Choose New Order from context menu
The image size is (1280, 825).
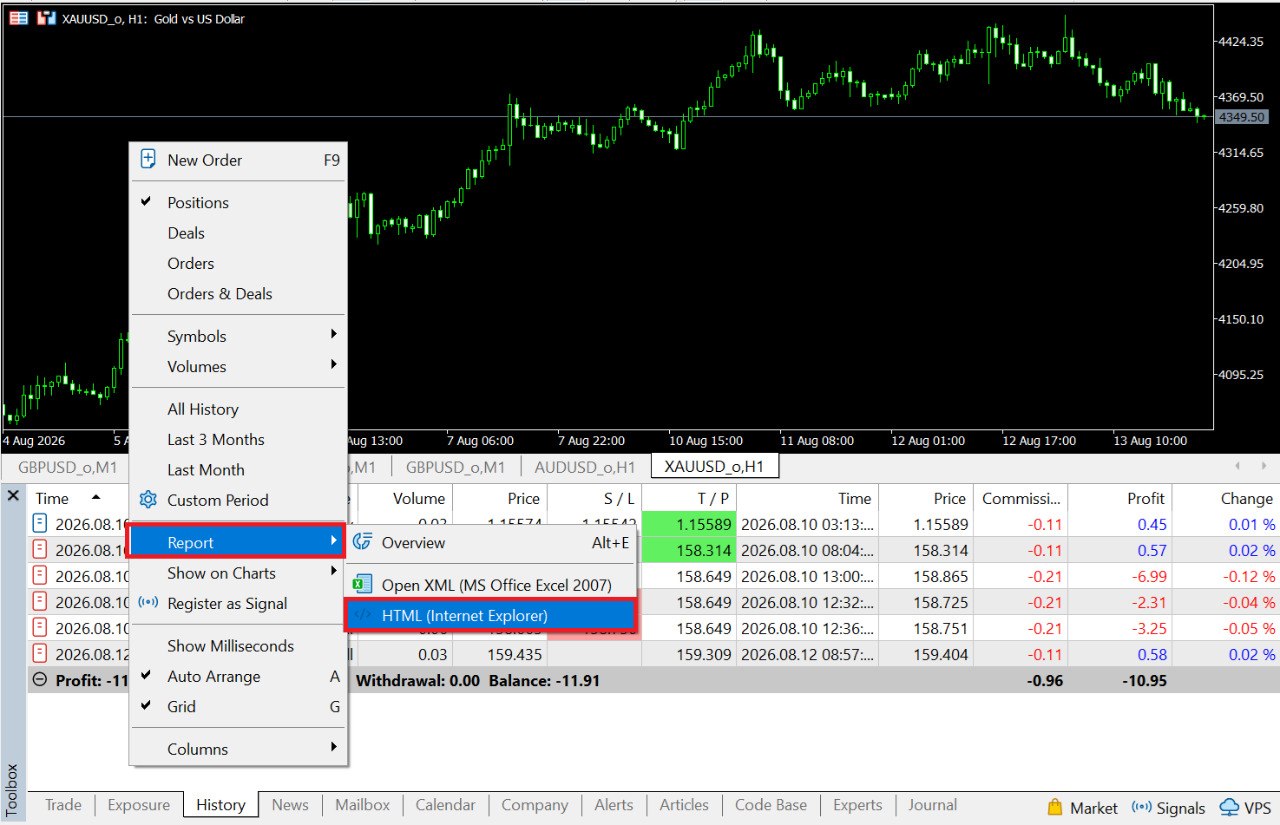(238, 160)
